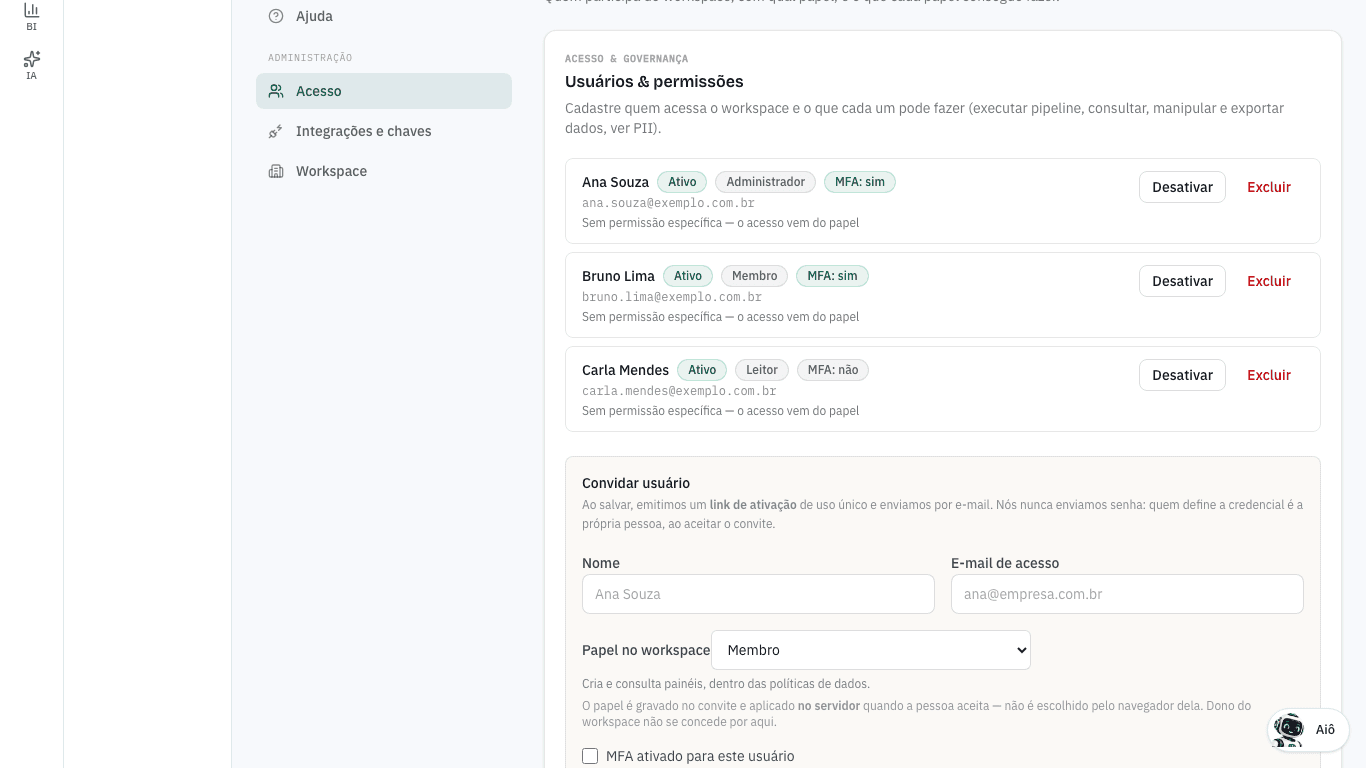Delete user Ana Souza with Excluir
Viewport: 1366px width, 768px height.
(x=1269, y=187)
